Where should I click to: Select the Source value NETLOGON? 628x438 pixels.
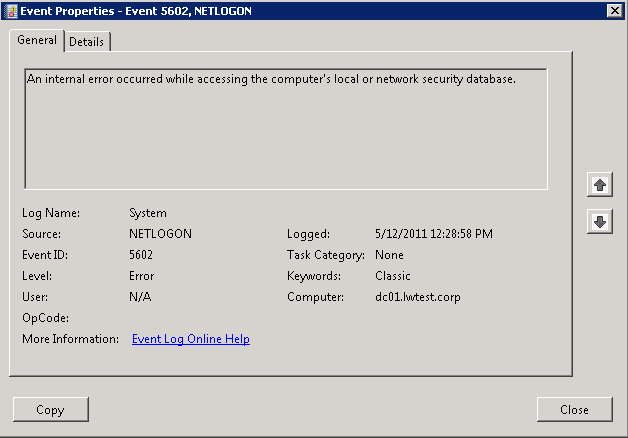160,234
